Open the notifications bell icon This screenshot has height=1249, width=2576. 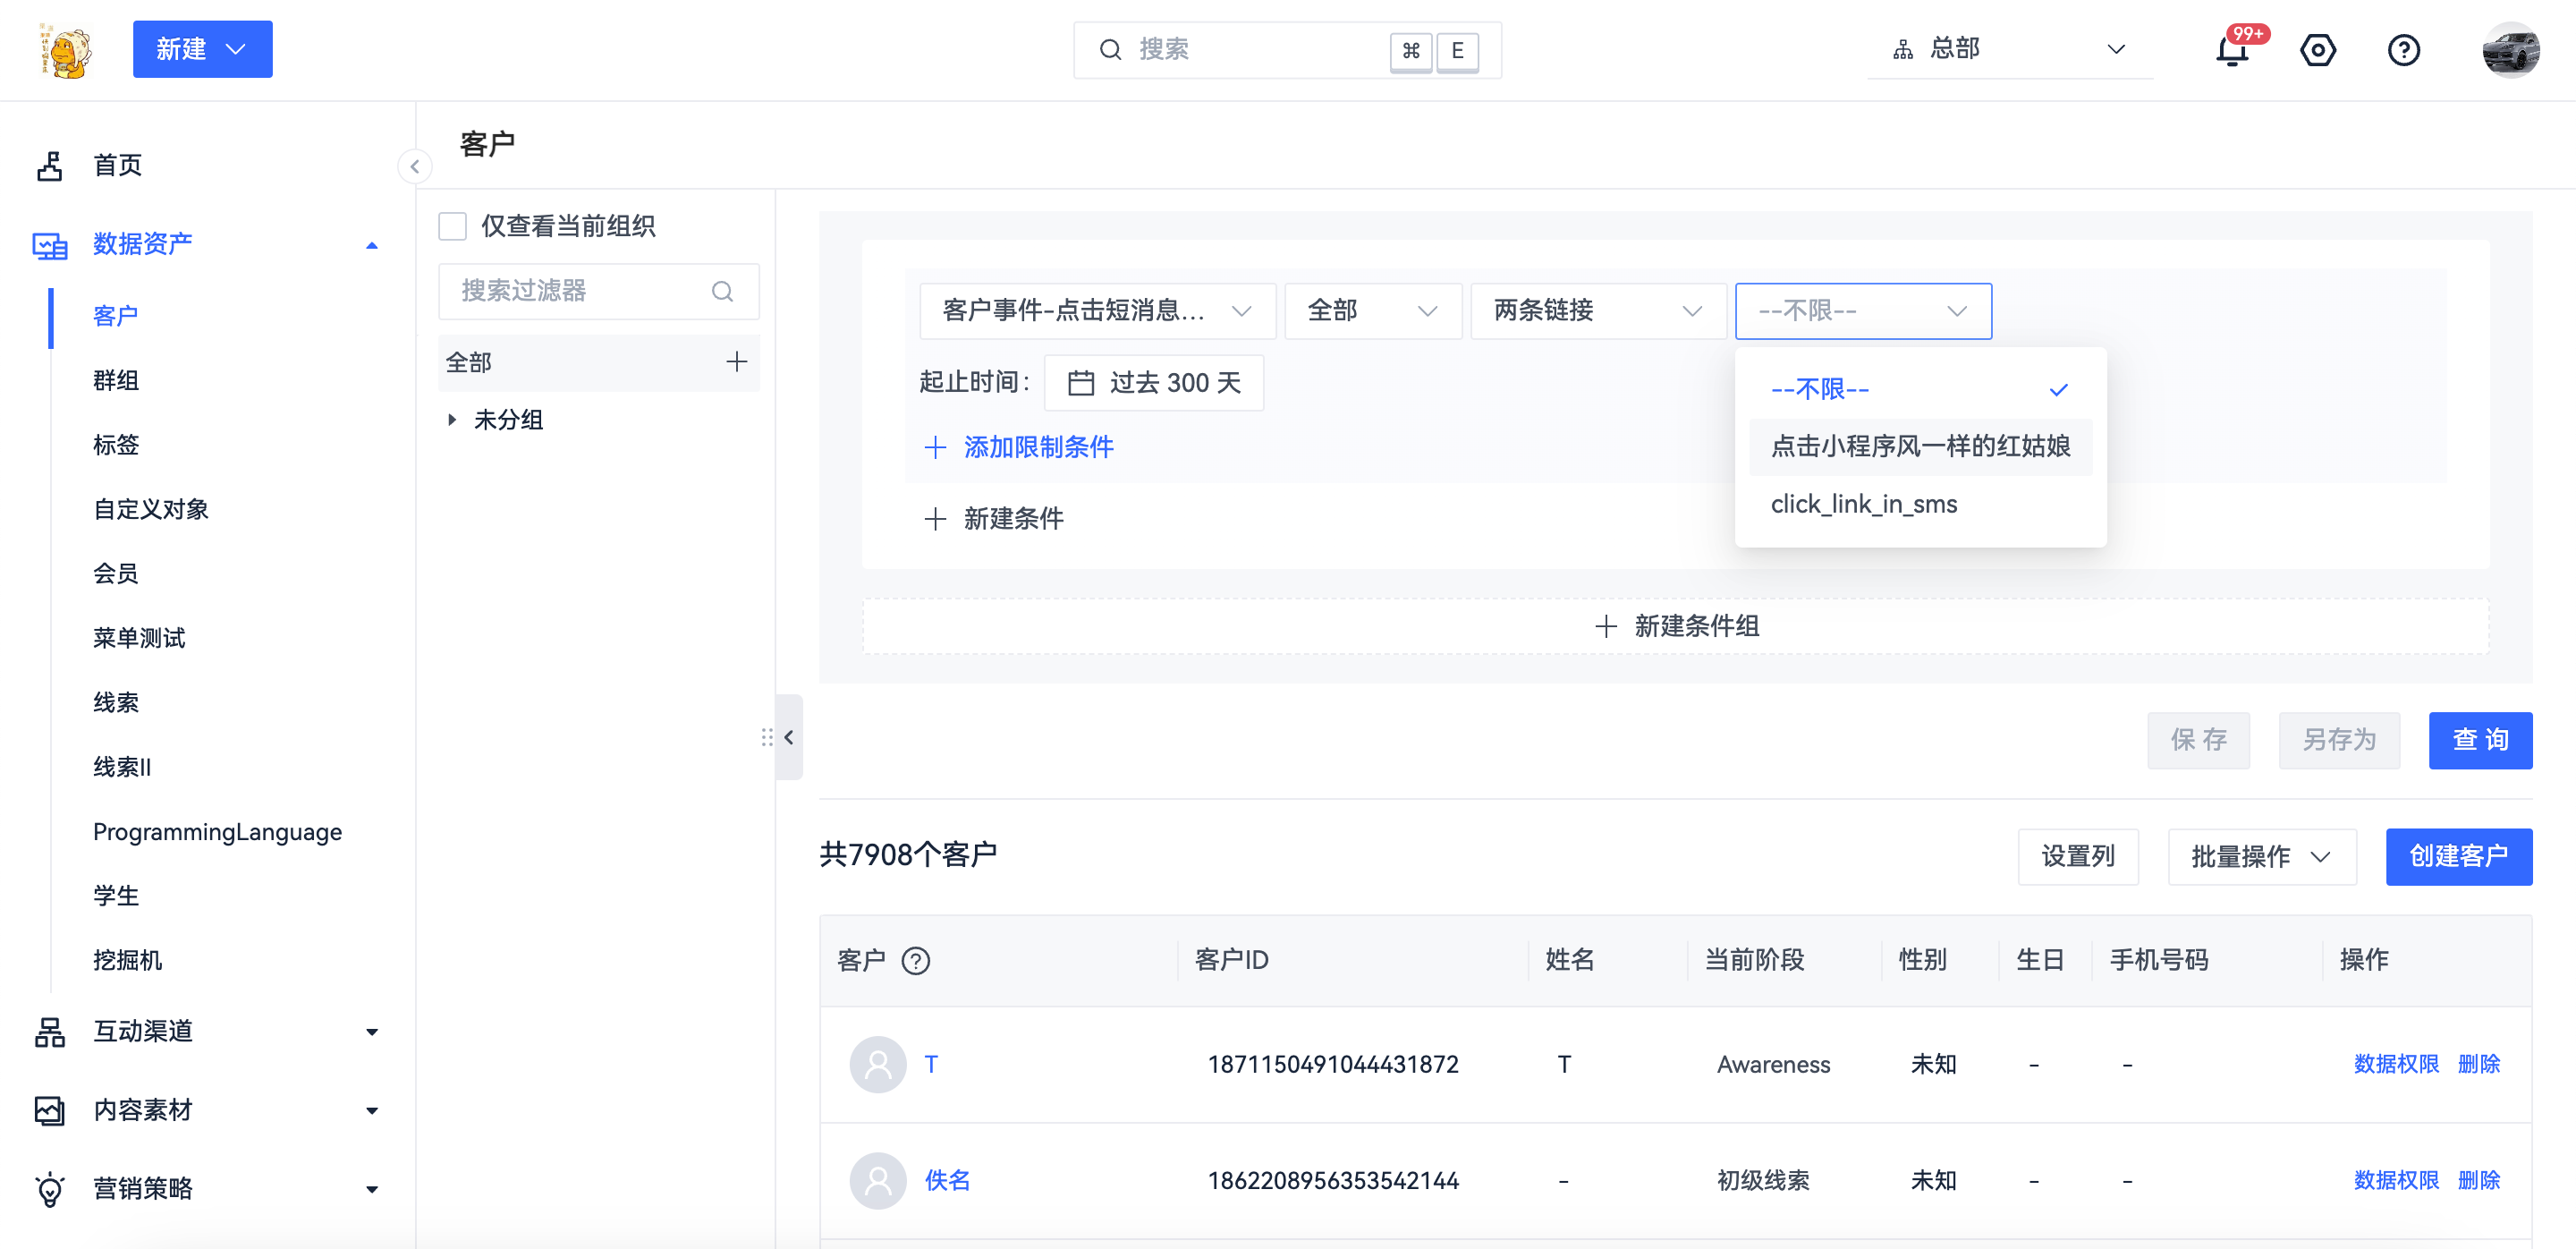pos(2231,50)
